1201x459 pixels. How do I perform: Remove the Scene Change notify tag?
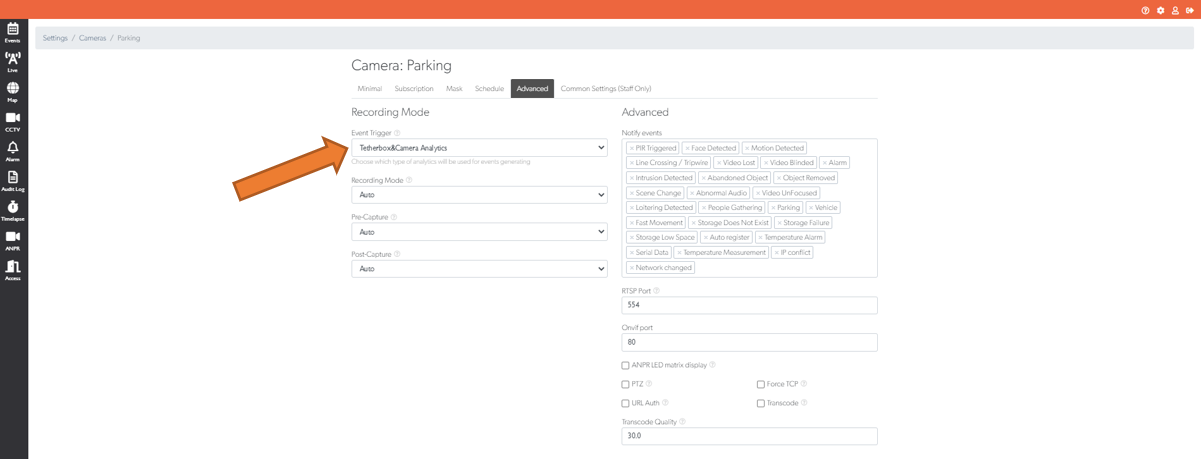(632, 193)
